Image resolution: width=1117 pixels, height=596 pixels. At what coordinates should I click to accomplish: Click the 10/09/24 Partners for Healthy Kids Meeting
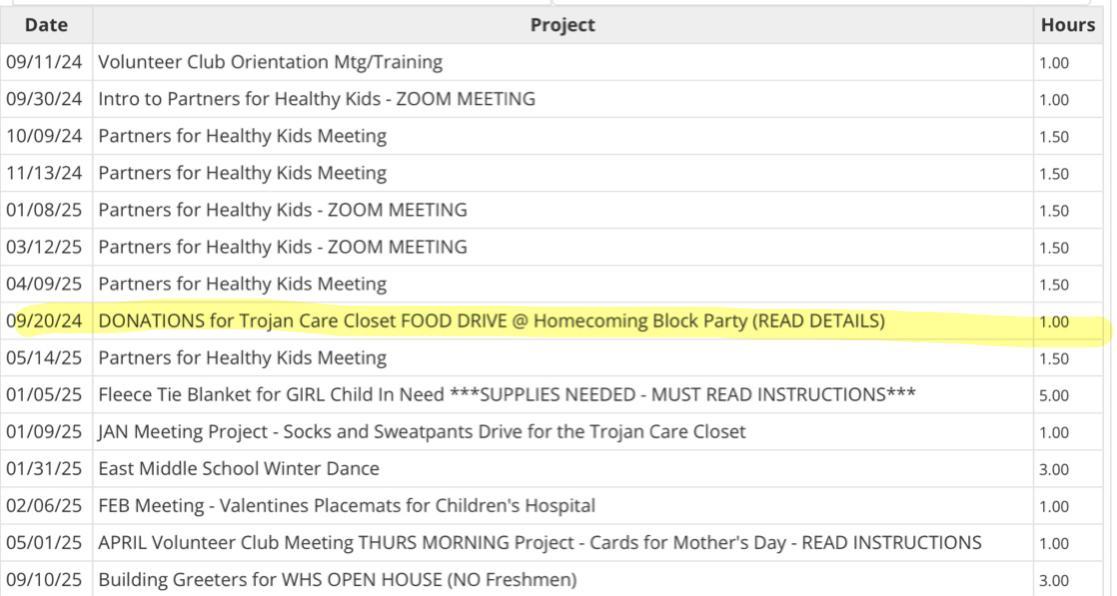(242, 136)
